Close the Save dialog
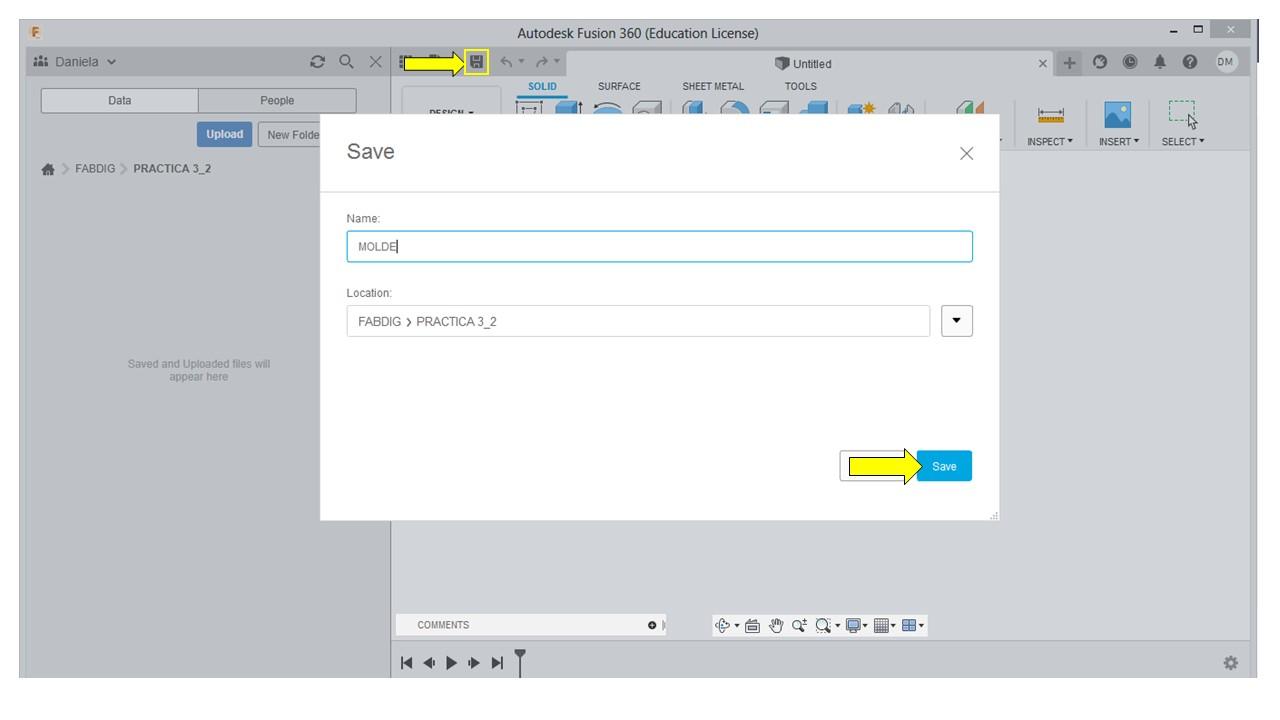1280x720 pixels. pos(966,153)
